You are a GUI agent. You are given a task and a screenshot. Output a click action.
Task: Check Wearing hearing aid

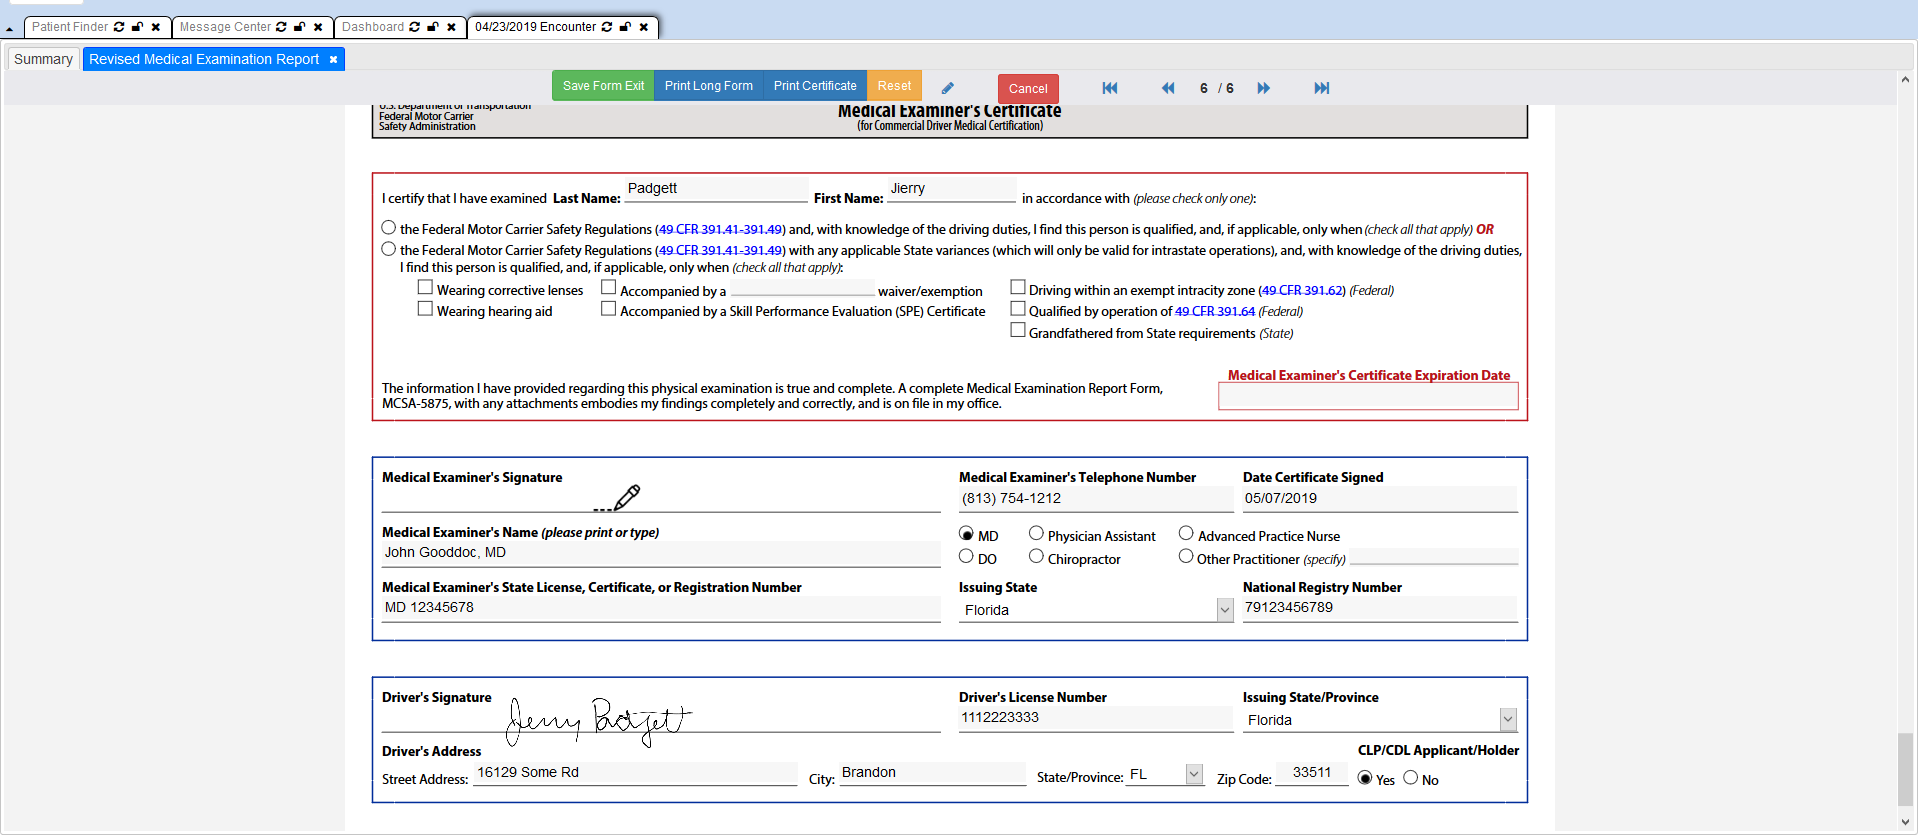coord(425,308)
